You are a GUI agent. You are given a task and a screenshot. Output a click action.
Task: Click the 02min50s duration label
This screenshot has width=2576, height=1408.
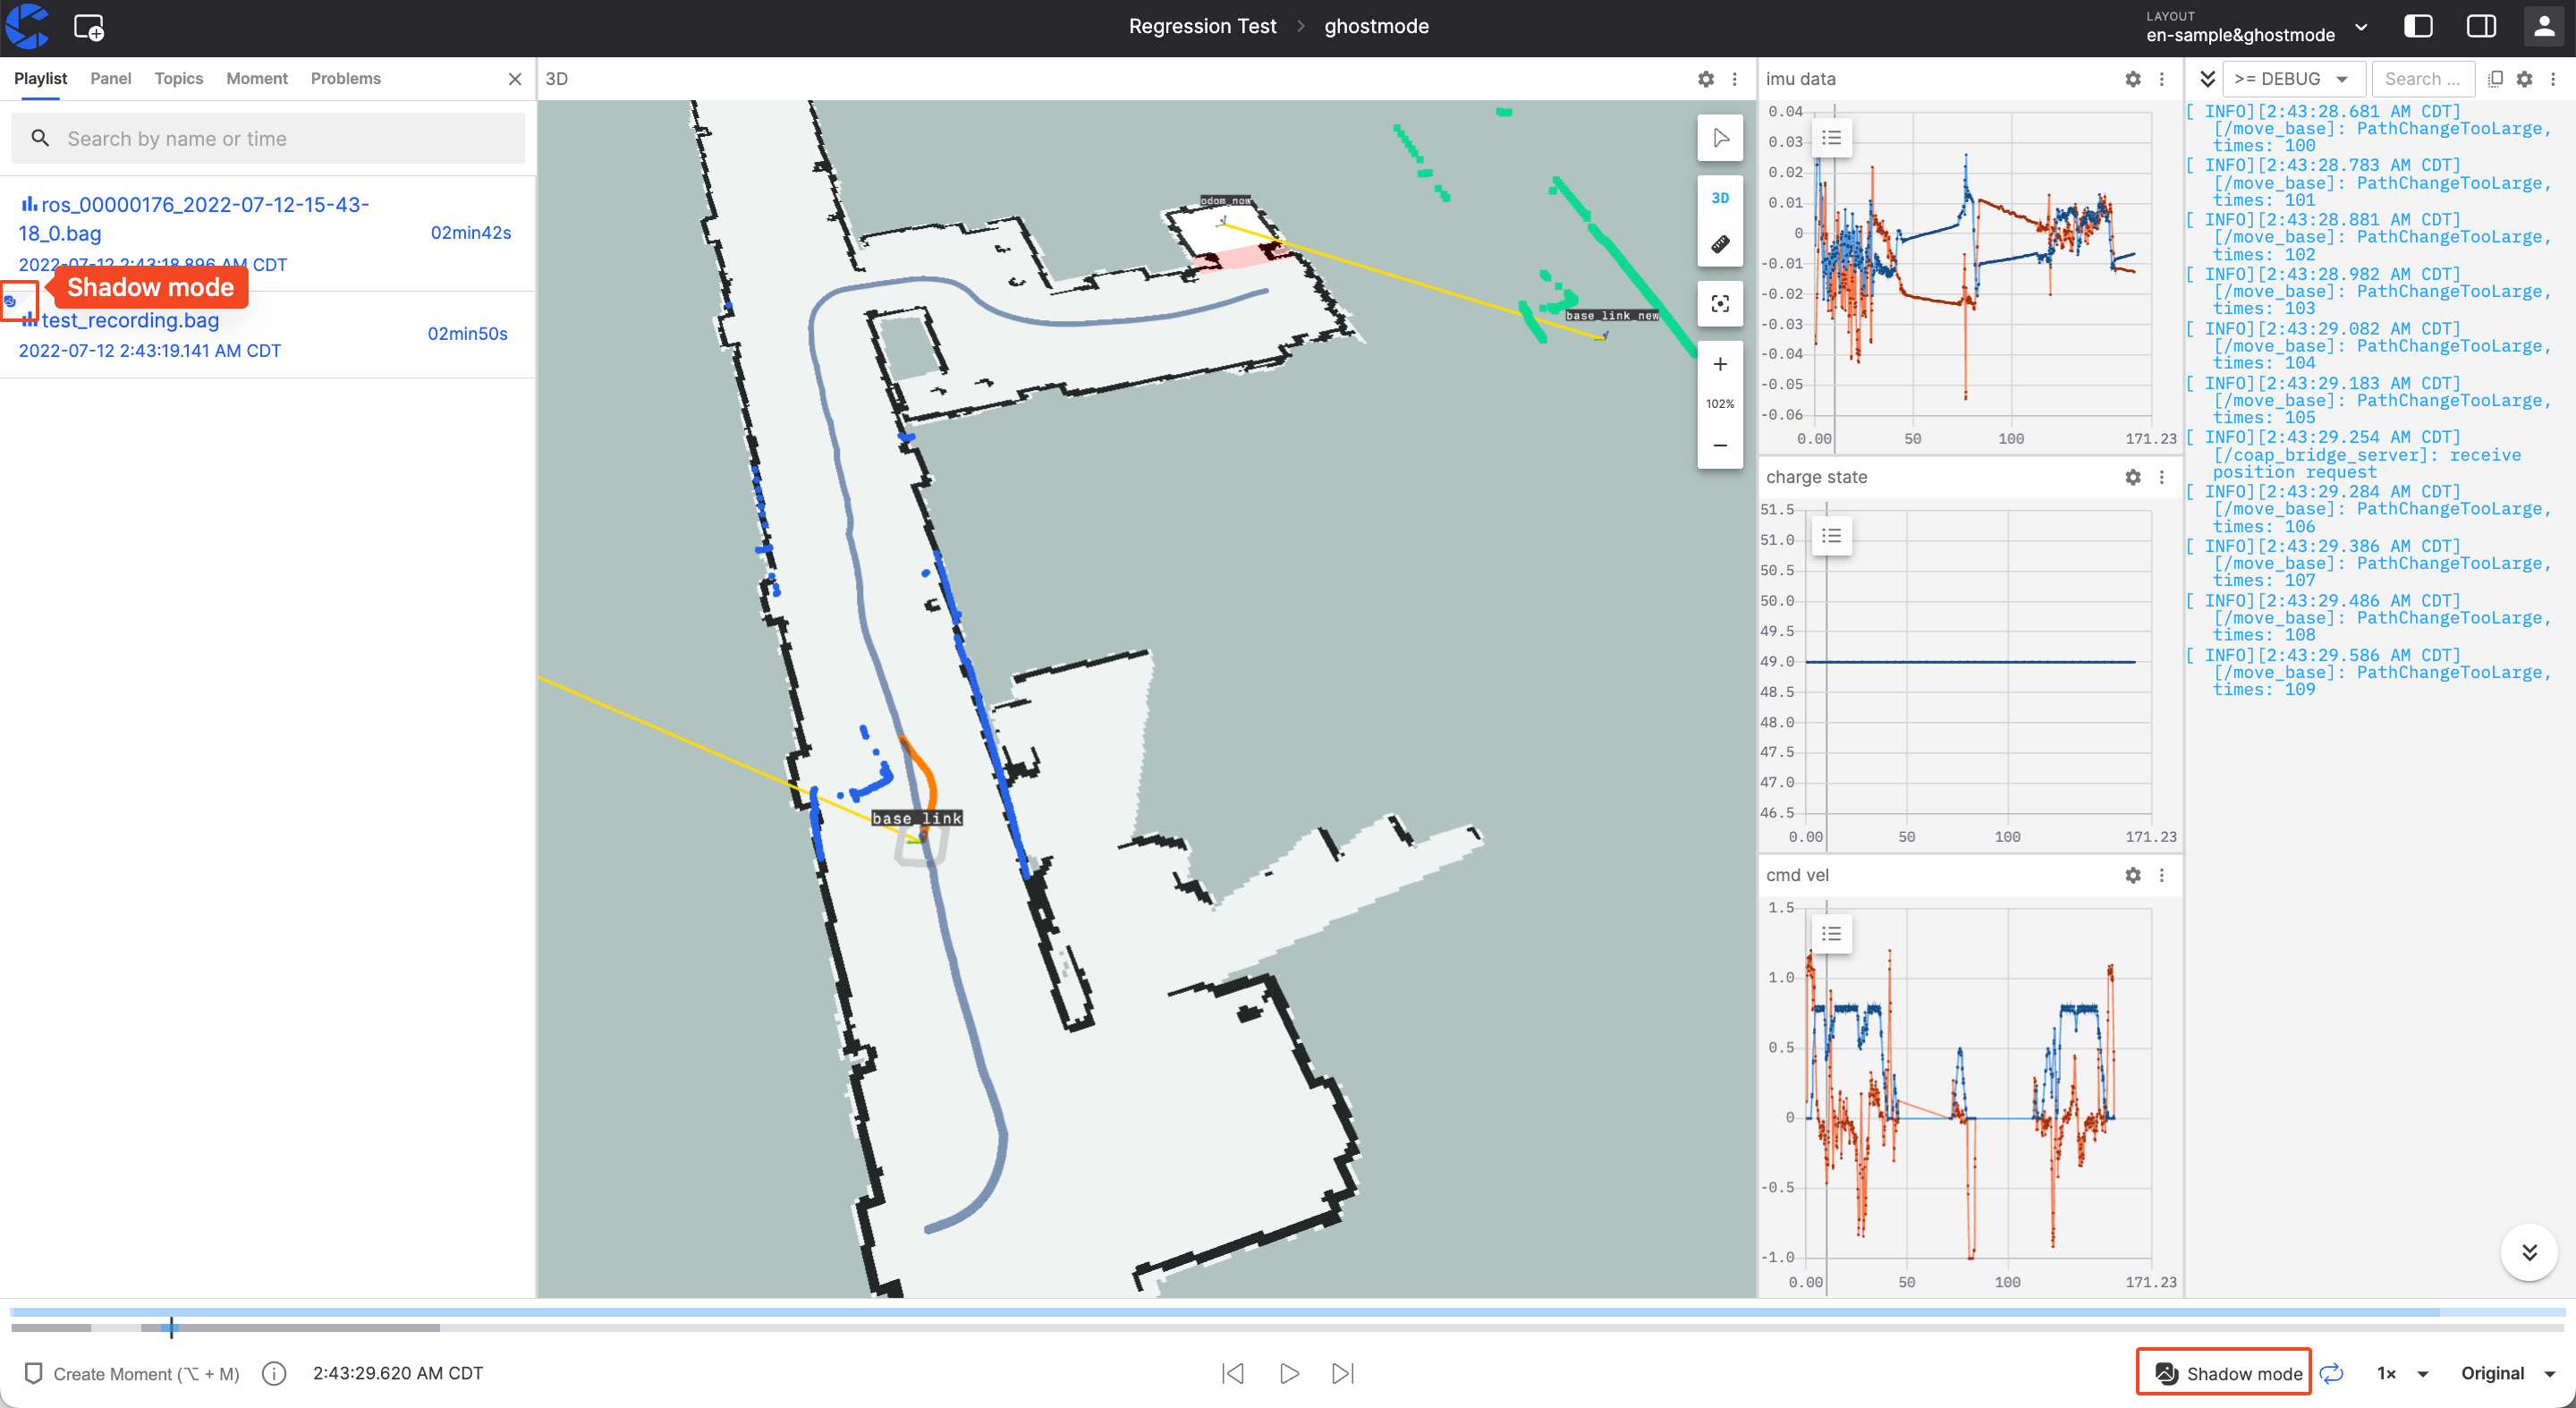click(467, 334)
